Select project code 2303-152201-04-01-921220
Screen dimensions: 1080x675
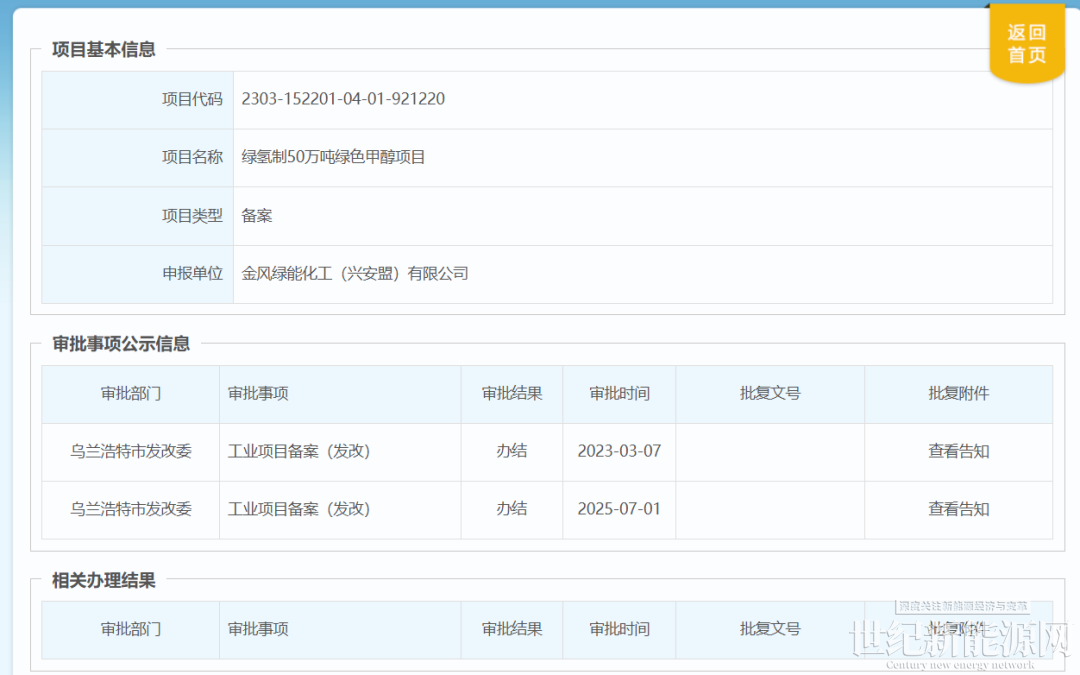(343, 99)
